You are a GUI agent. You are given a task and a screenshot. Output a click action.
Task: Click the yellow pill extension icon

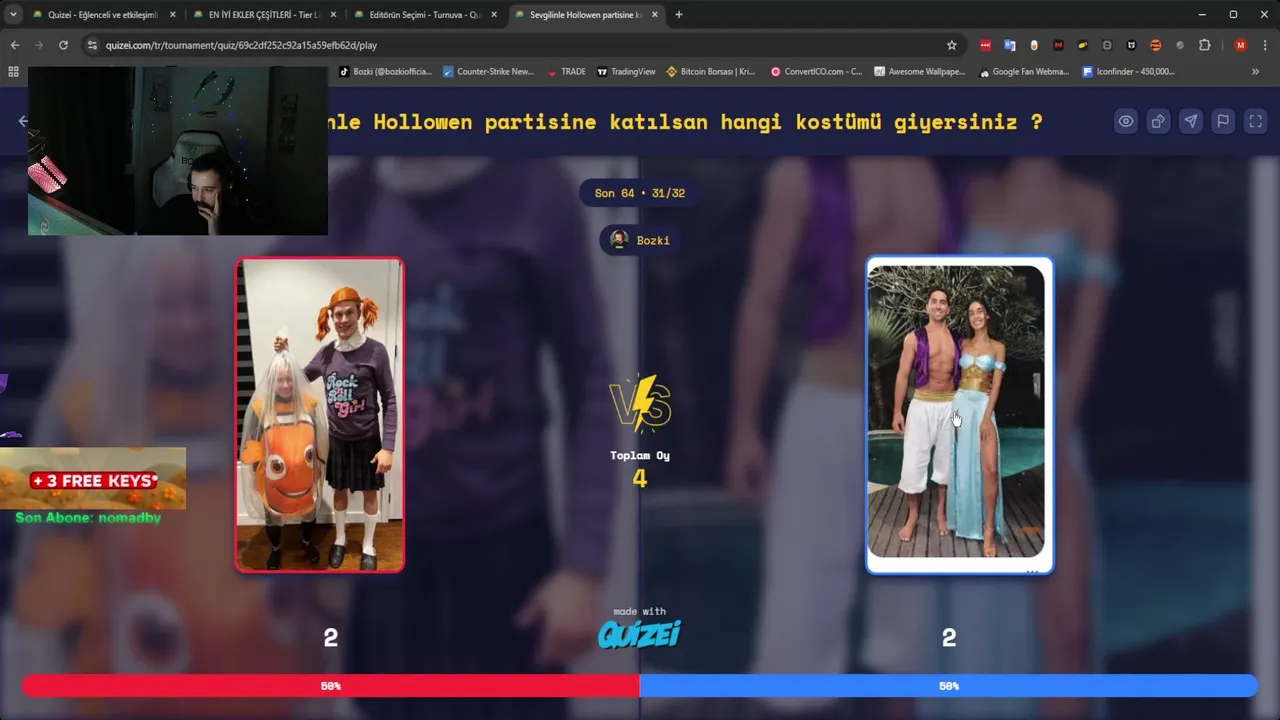click(1083, 45)
